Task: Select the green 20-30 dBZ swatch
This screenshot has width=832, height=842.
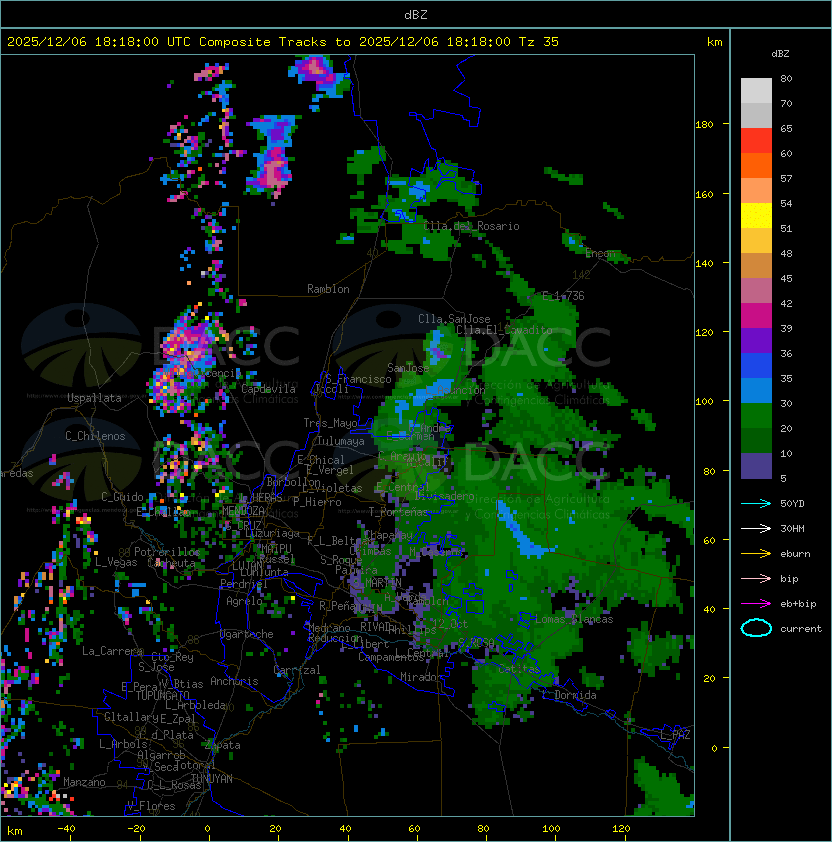Action: [x=756, y=416]
